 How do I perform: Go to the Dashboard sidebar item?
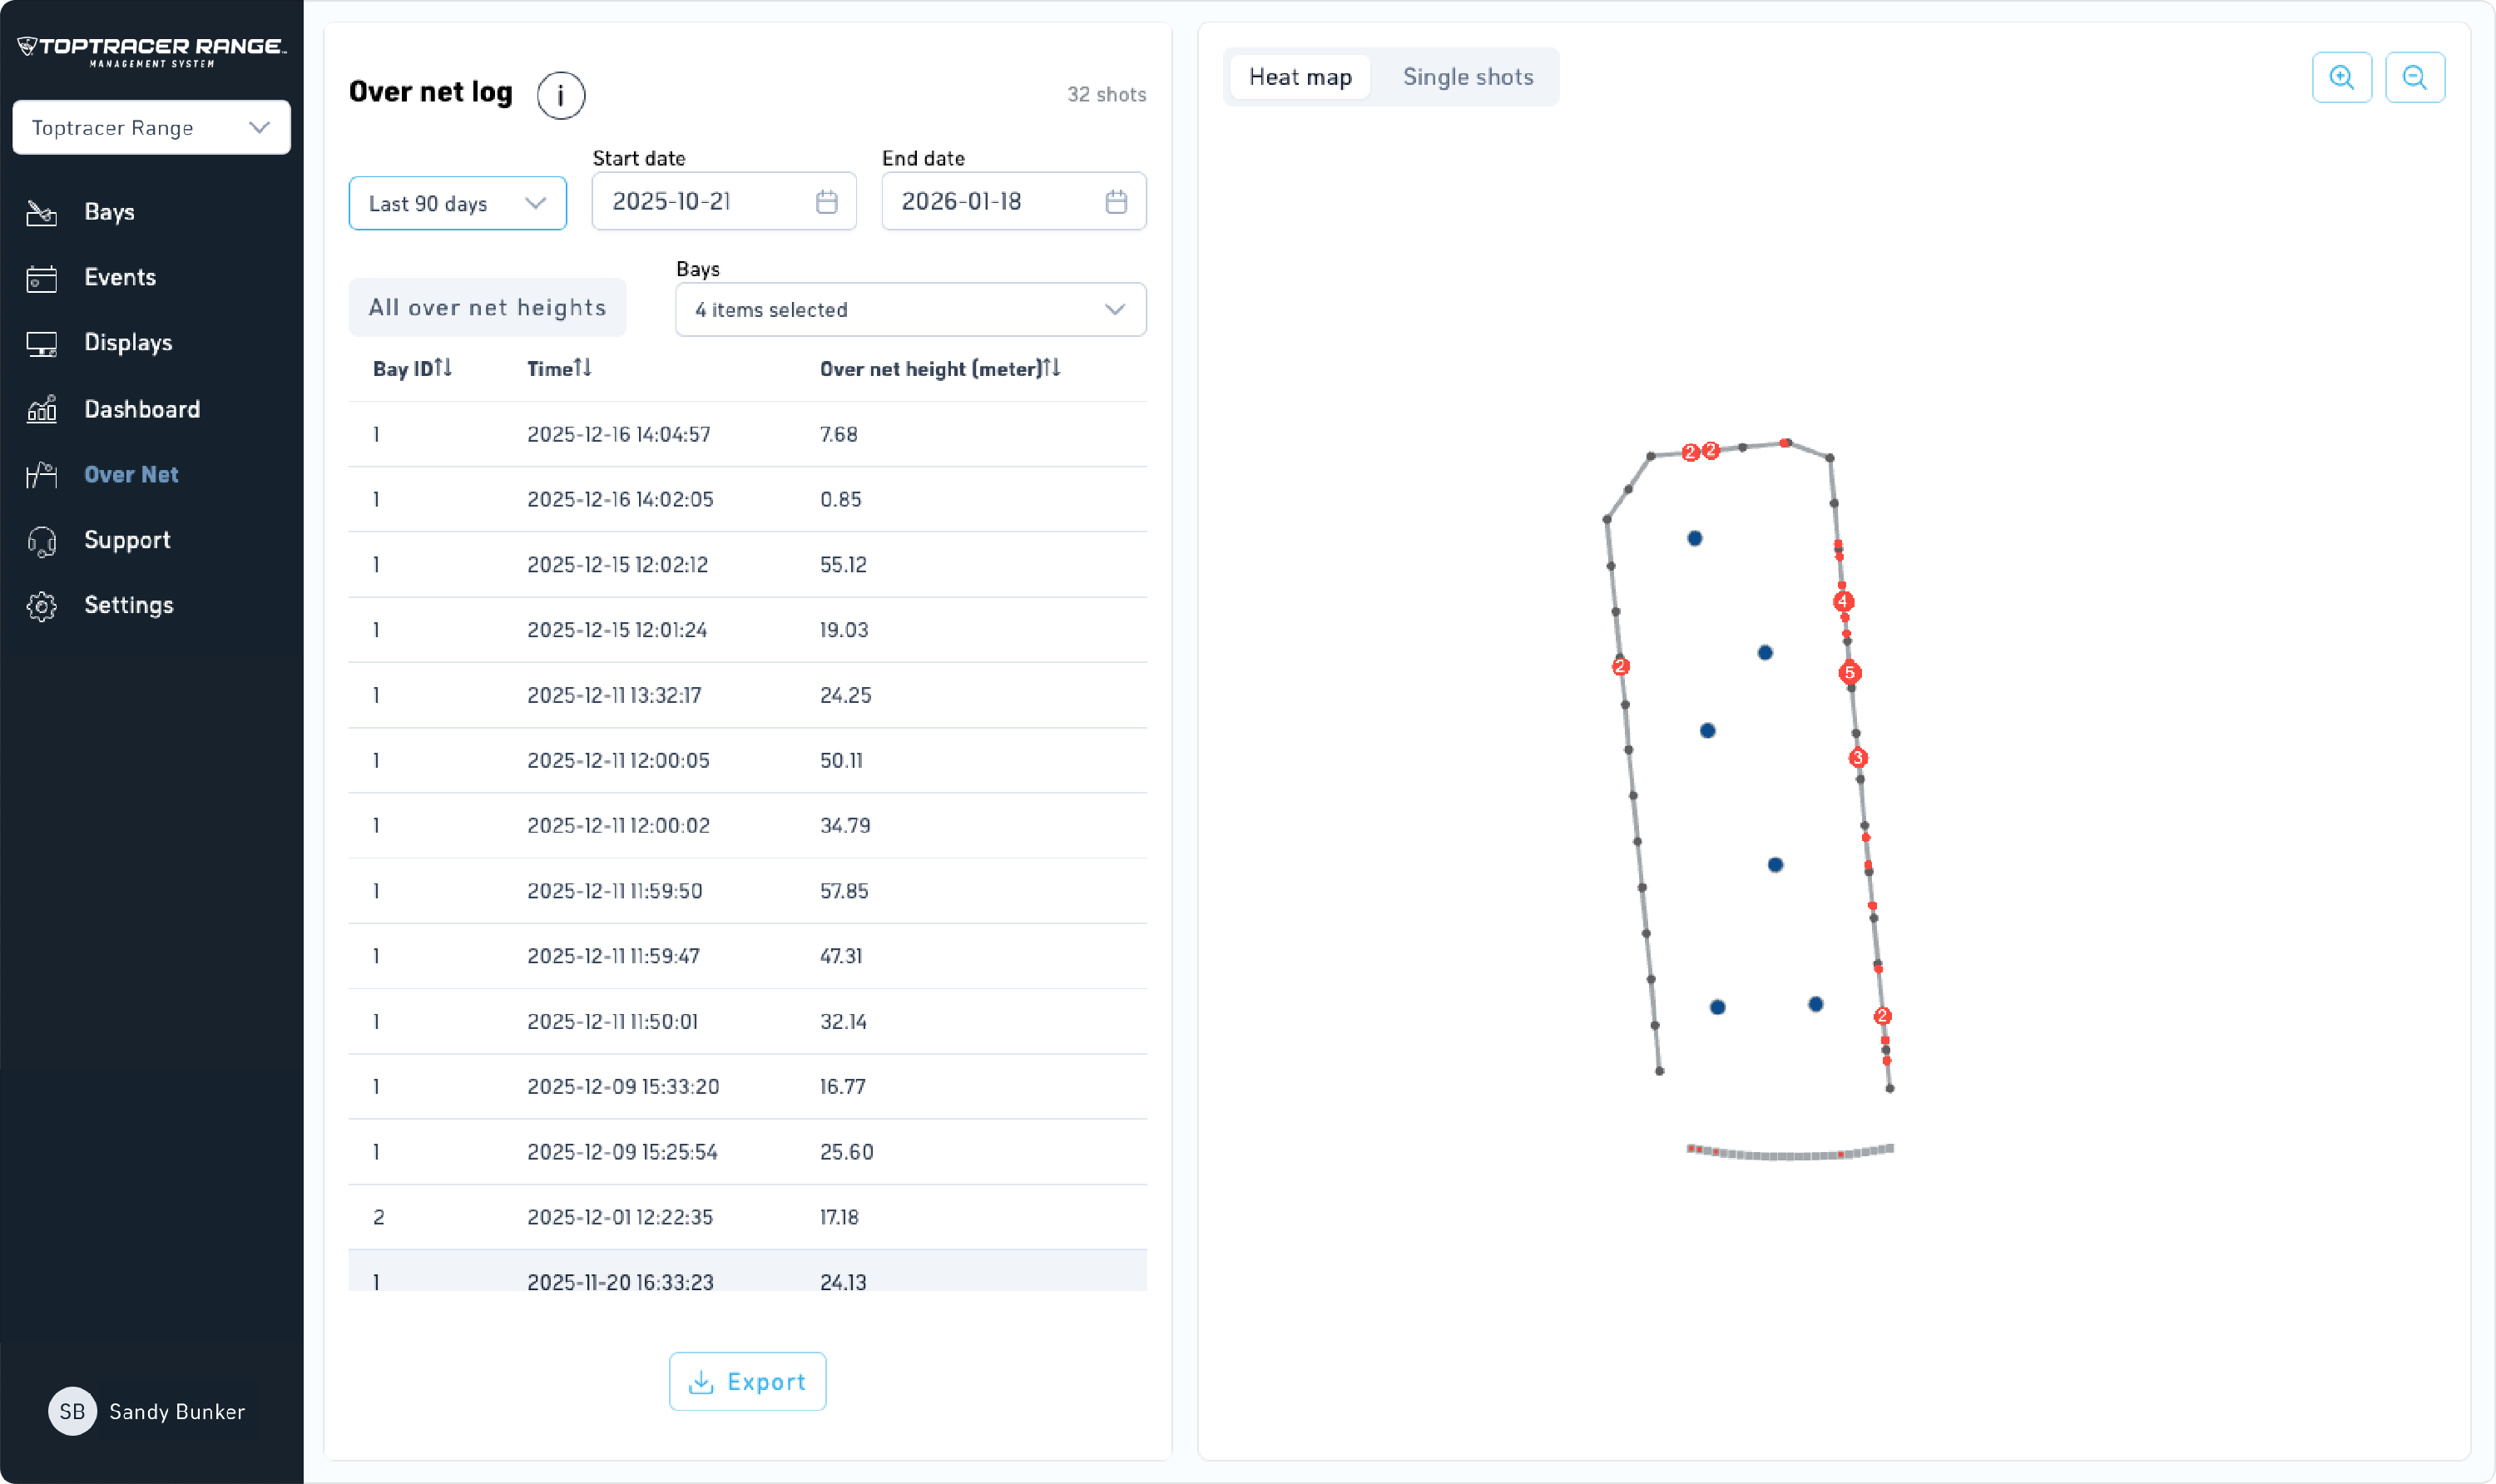[x=141, y=409]
